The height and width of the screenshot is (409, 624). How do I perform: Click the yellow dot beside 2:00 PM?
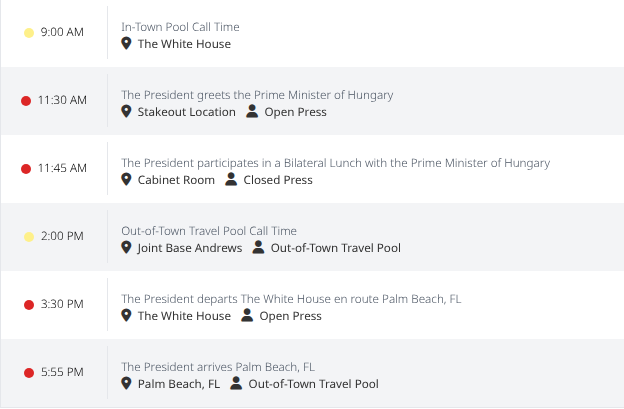(29, 236)
